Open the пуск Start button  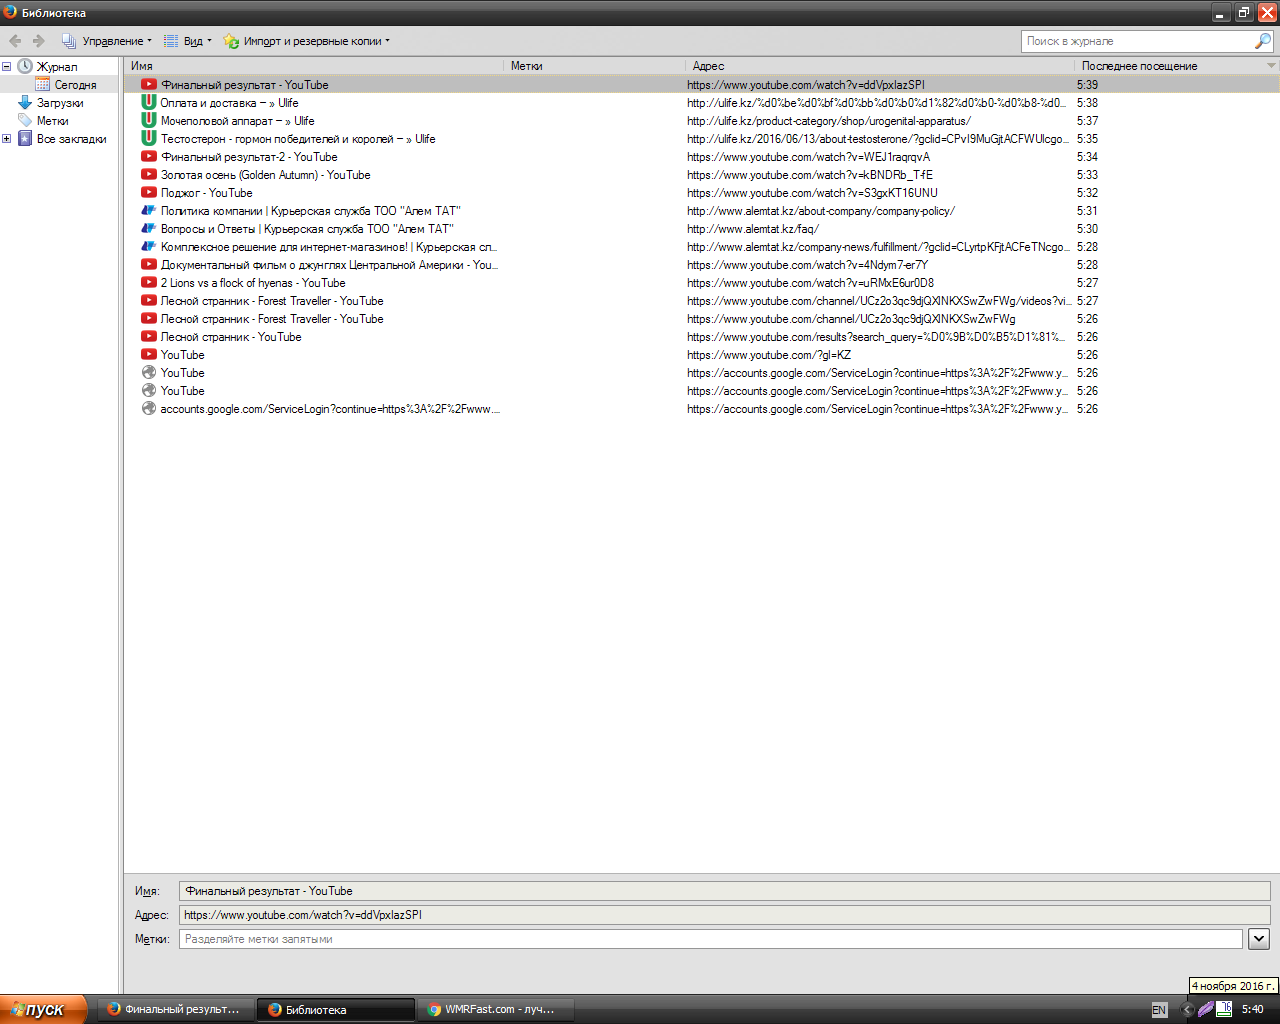(x=44, y=1009)
